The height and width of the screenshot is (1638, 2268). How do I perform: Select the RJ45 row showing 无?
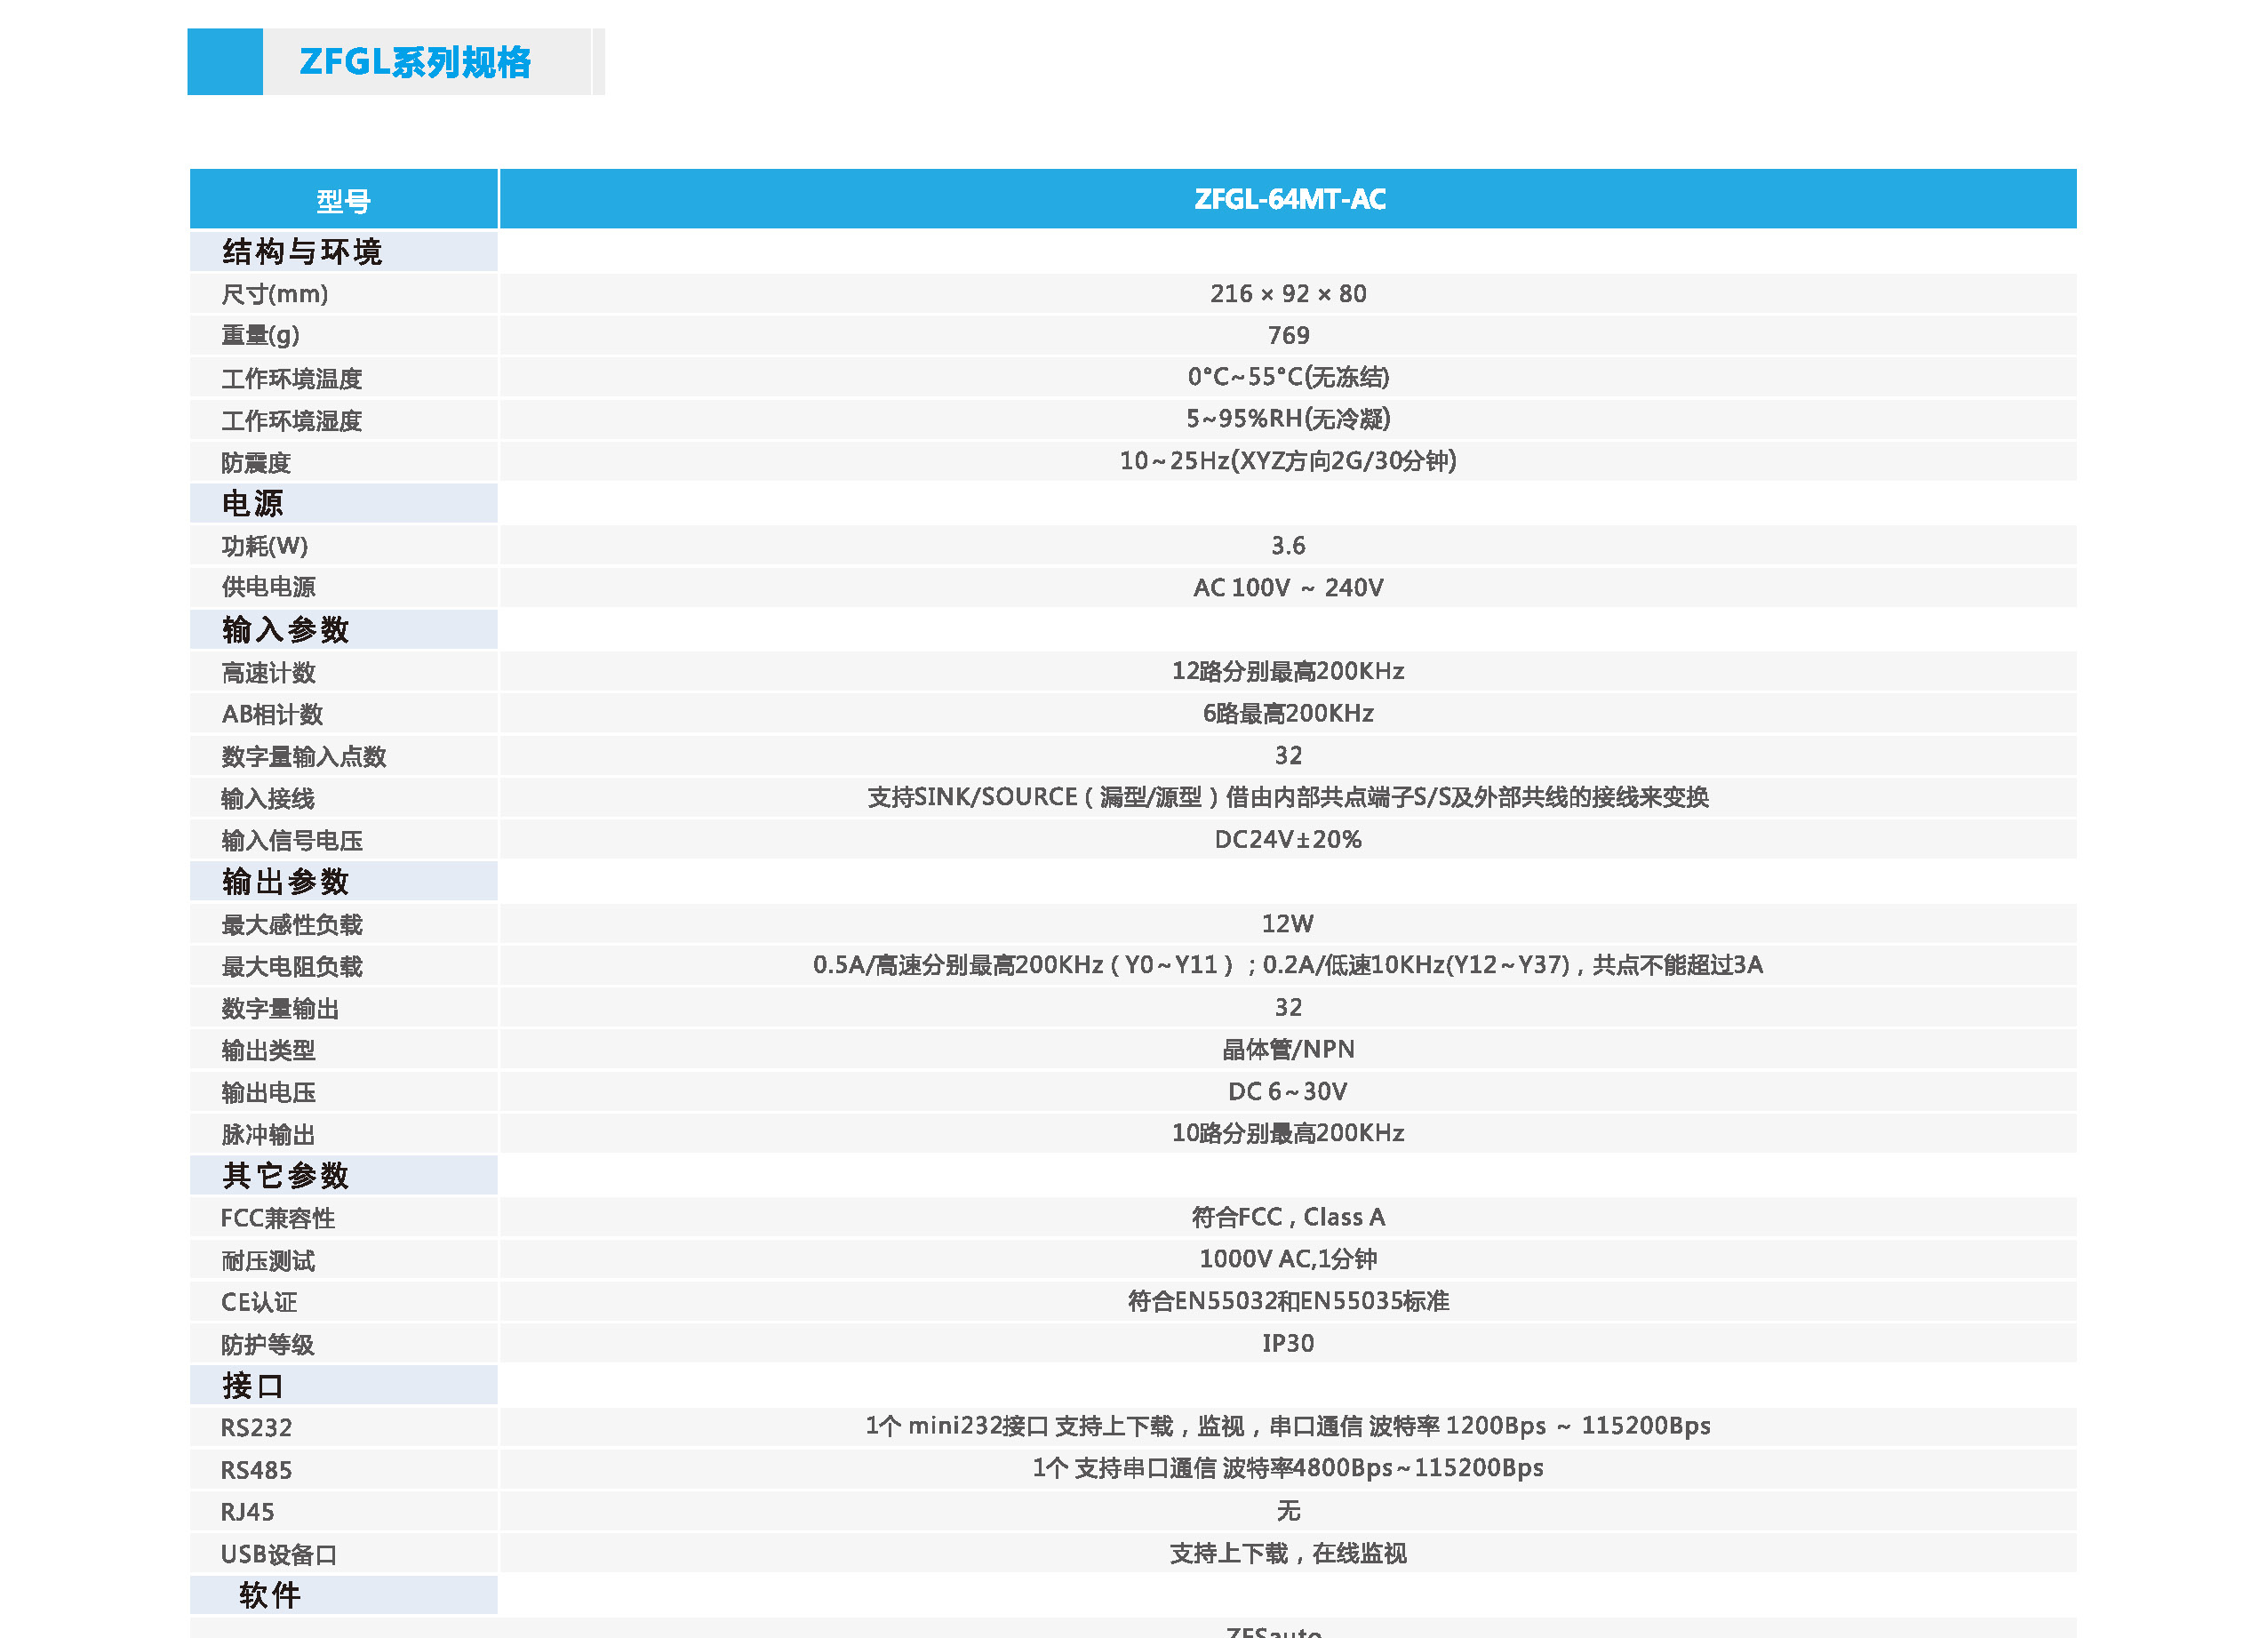[1290, 1512]
